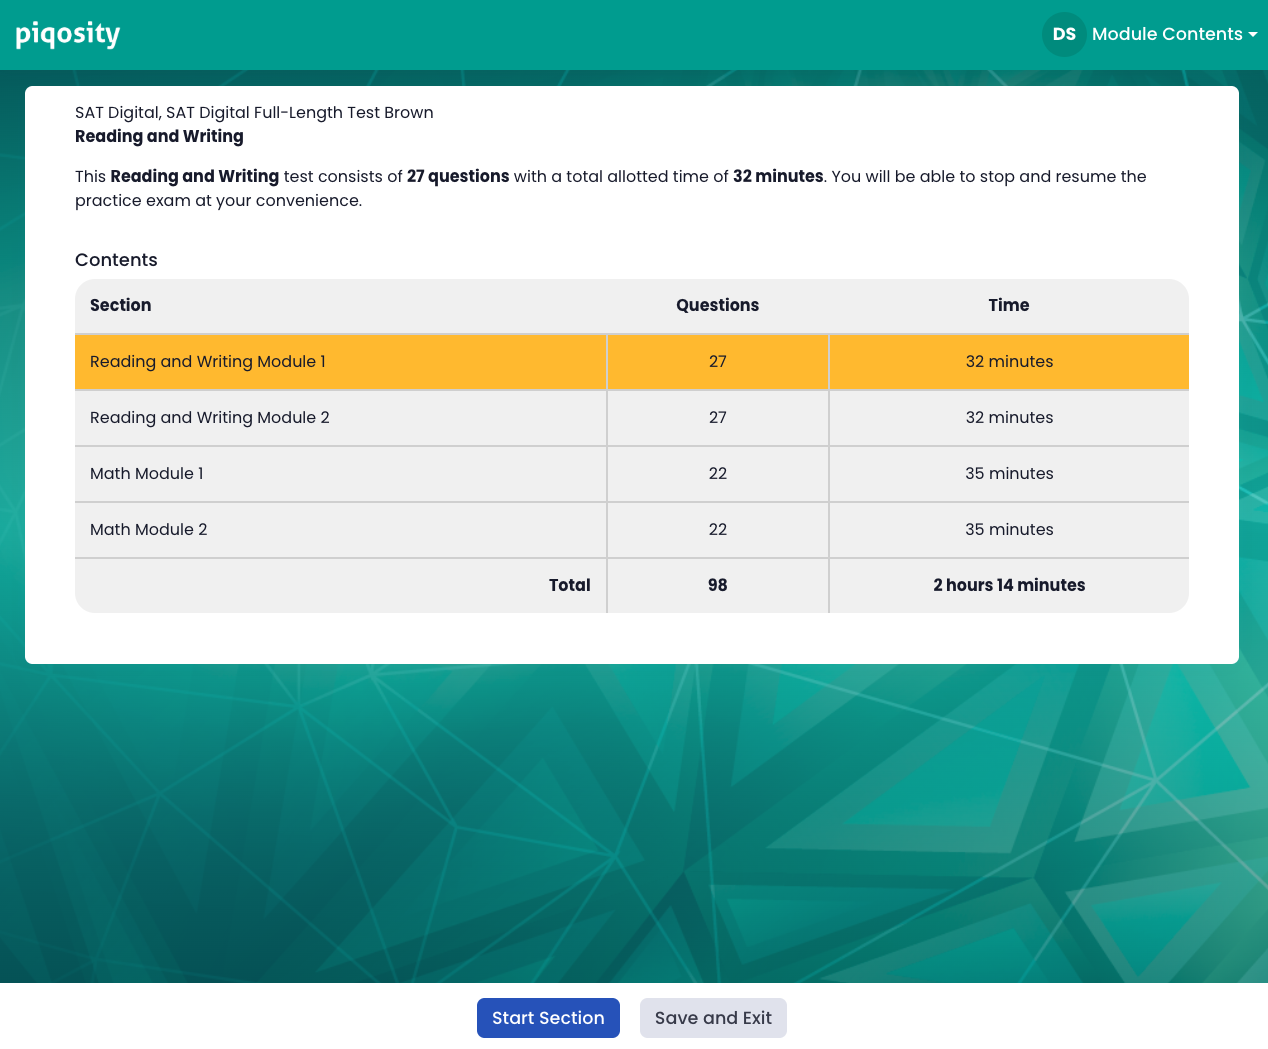
Task: Select the Reading and Writing Module 1 row
Action: 632,362
